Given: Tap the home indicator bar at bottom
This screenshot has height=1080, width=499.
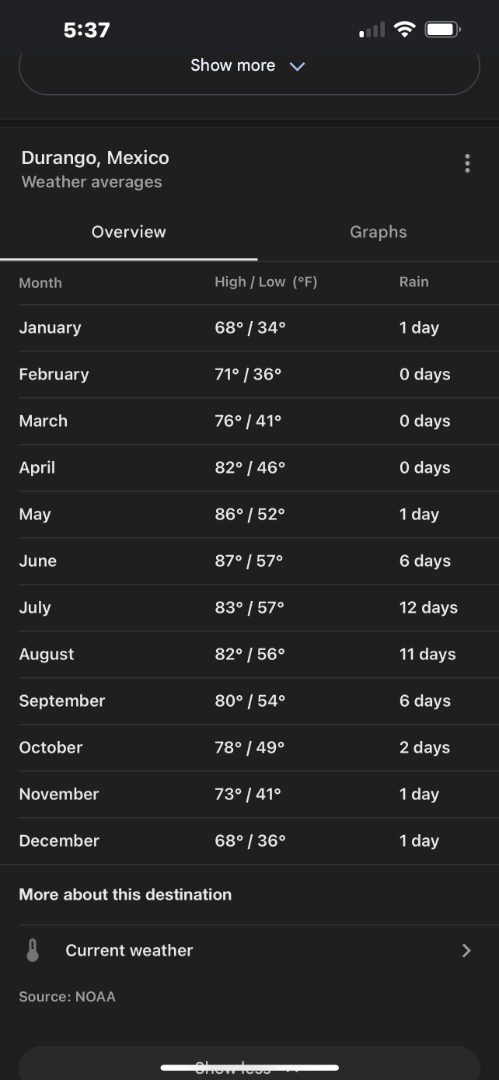Looking at the screenshot, I should [250, 1068].
